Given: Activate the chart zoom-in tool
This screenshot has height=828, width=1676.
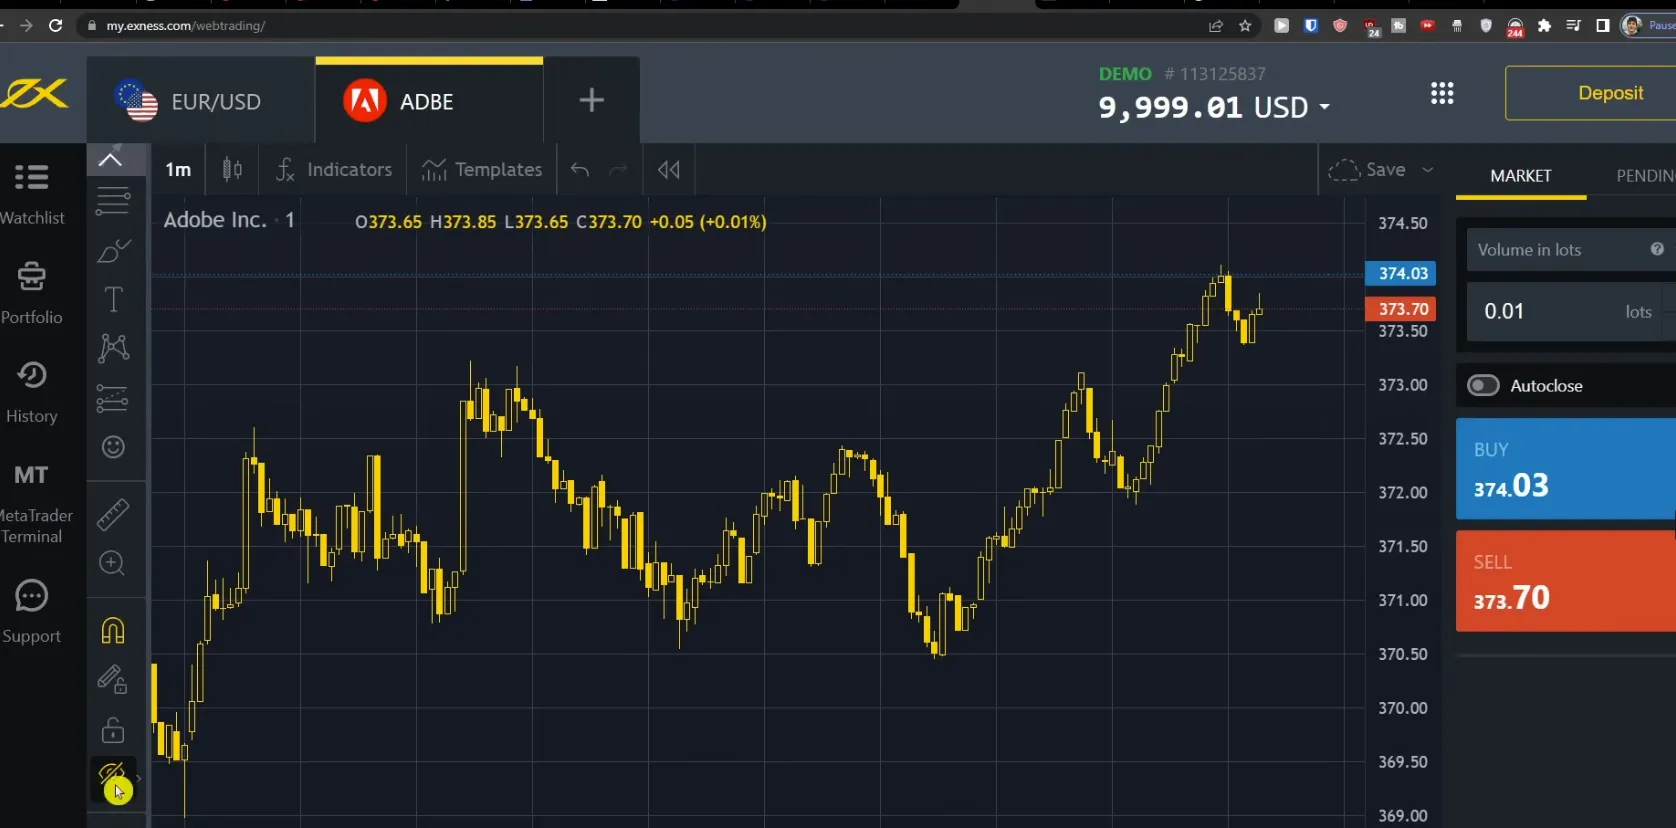Looking at the screenshot, I should tap(113, 563).
